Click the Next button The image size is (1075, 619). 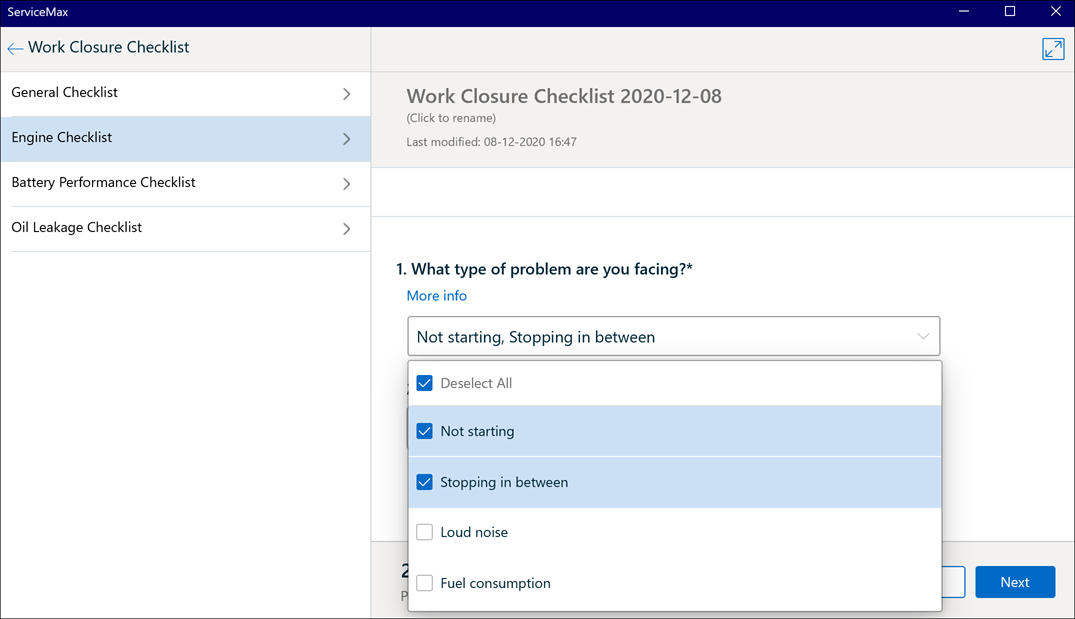pyautogui.click(x=1015, y=582)
